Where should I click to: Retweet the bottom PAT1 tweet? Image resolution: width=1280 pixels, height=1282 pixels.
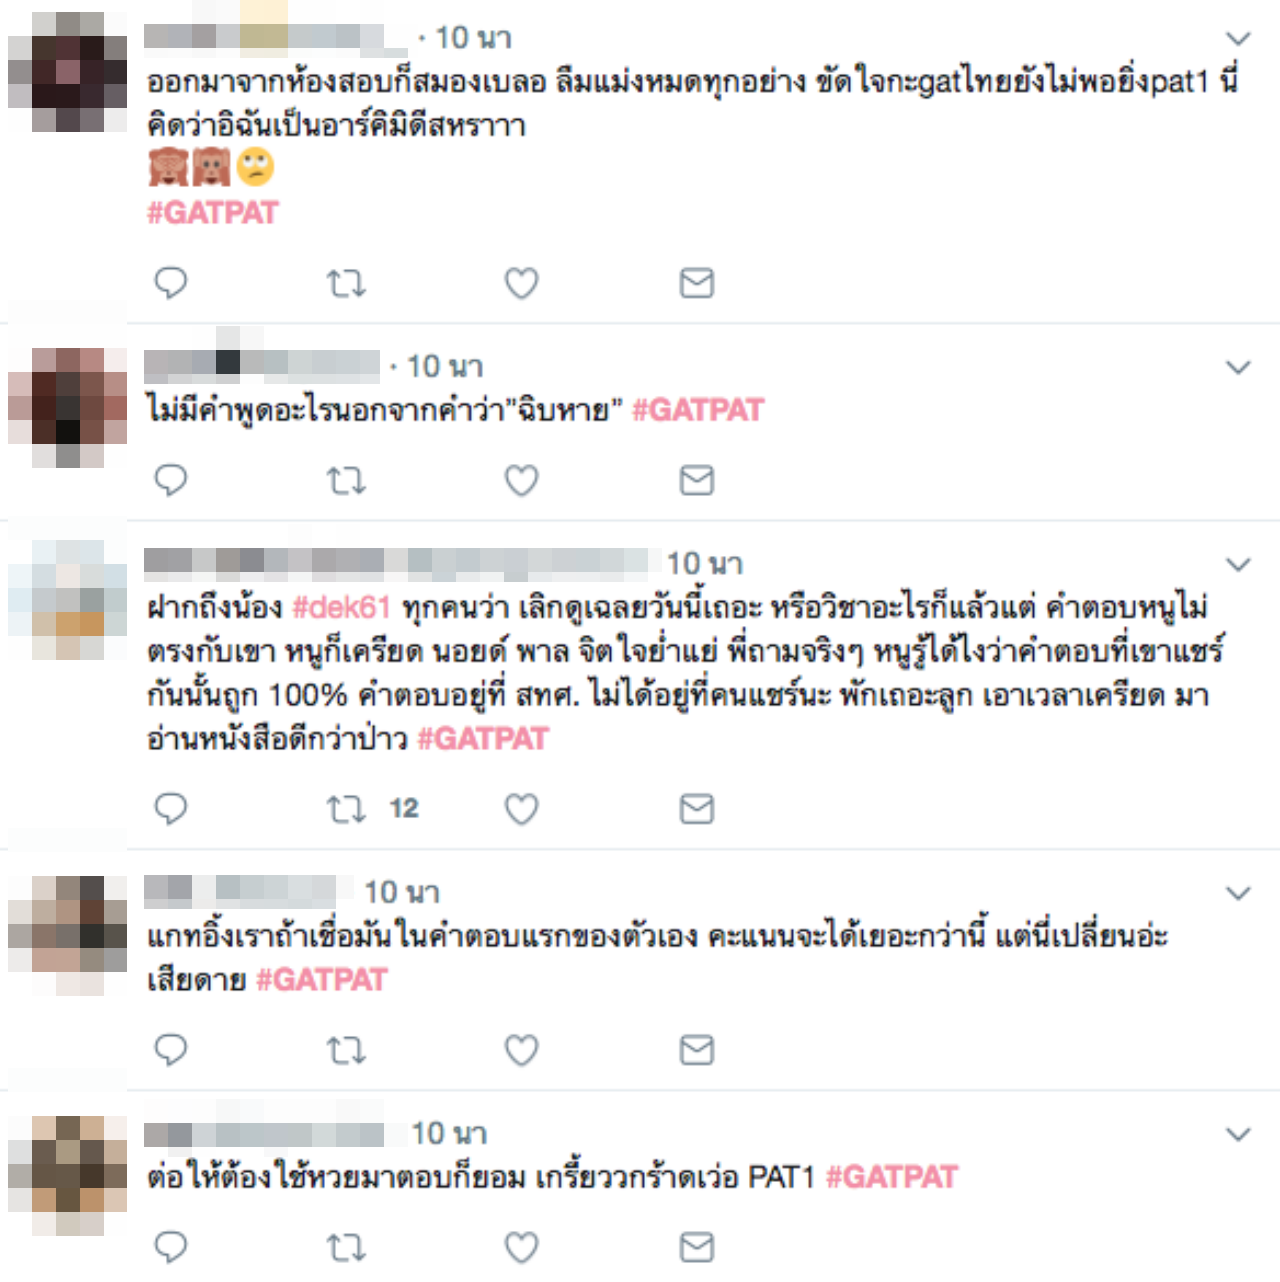pyautogui.click(x=346, y=1247)
